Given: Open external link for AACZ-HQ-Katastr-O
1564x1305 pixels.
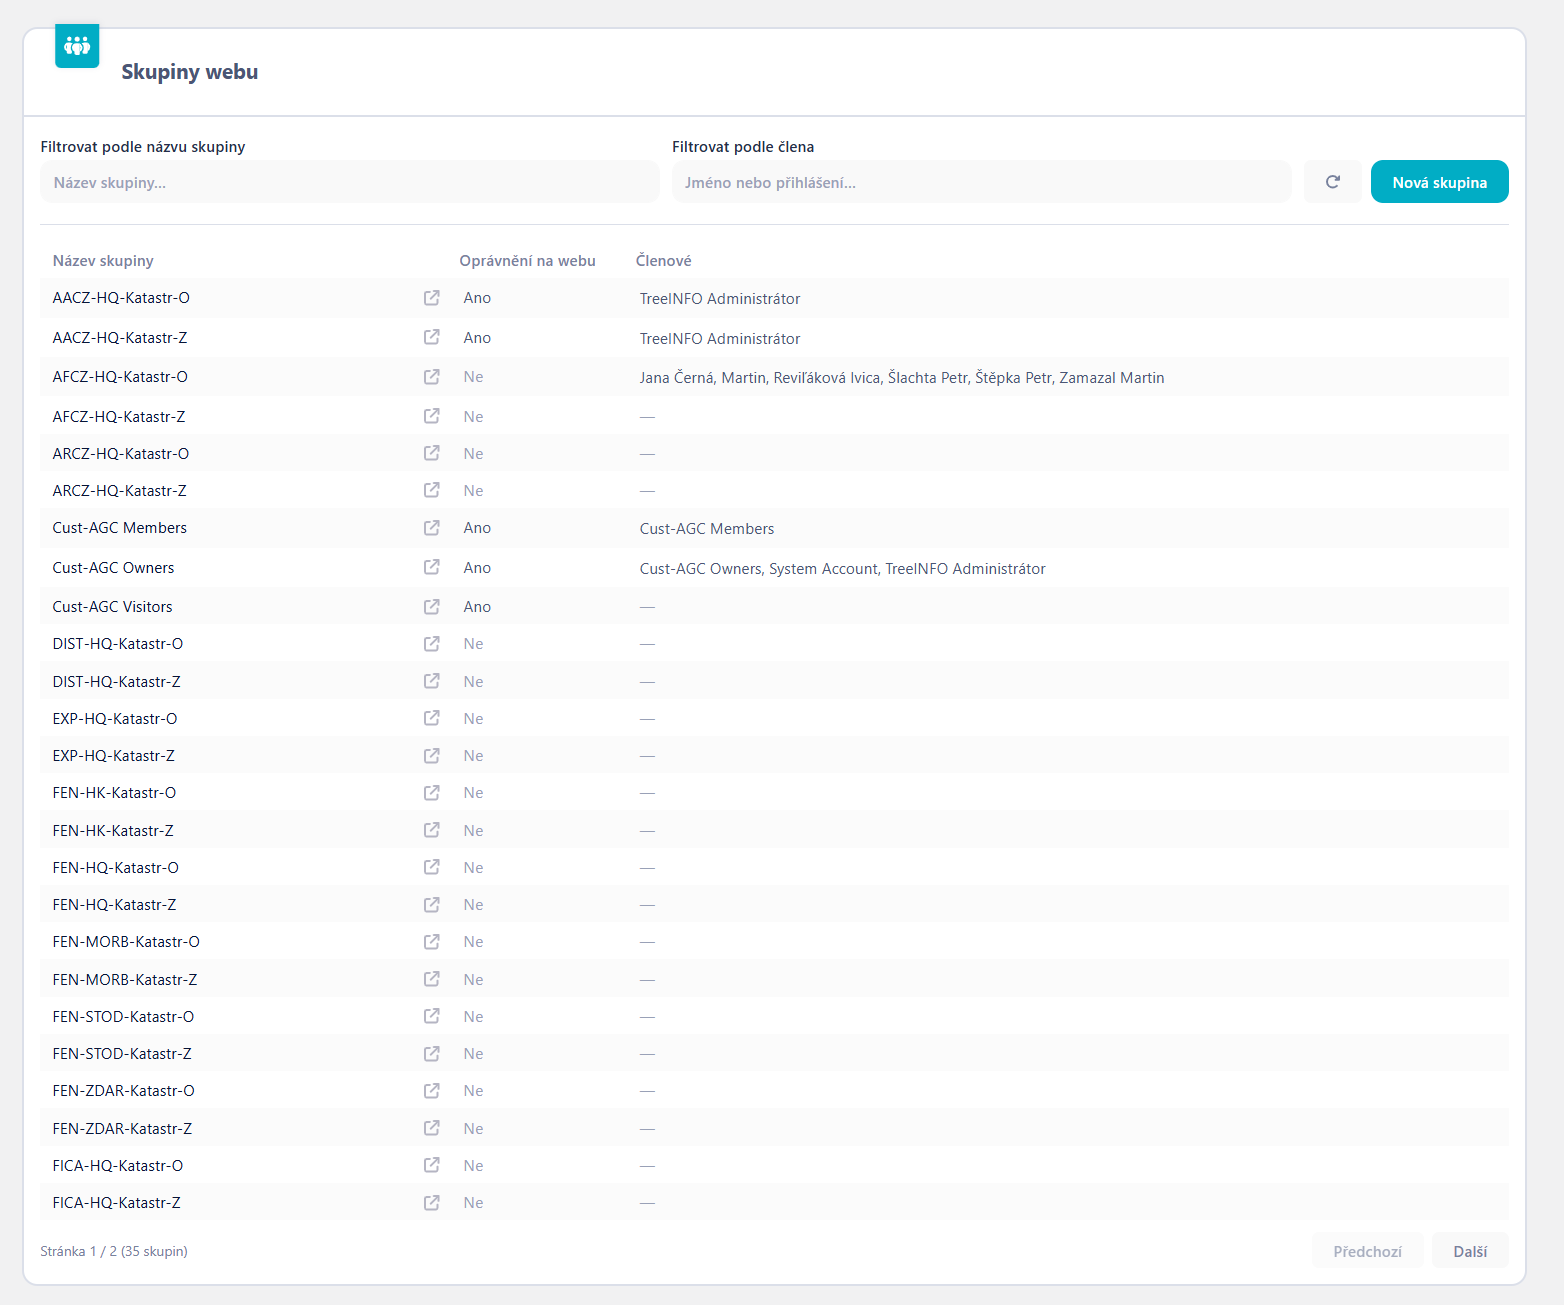Looking at the screenshot, I should 432,298.
